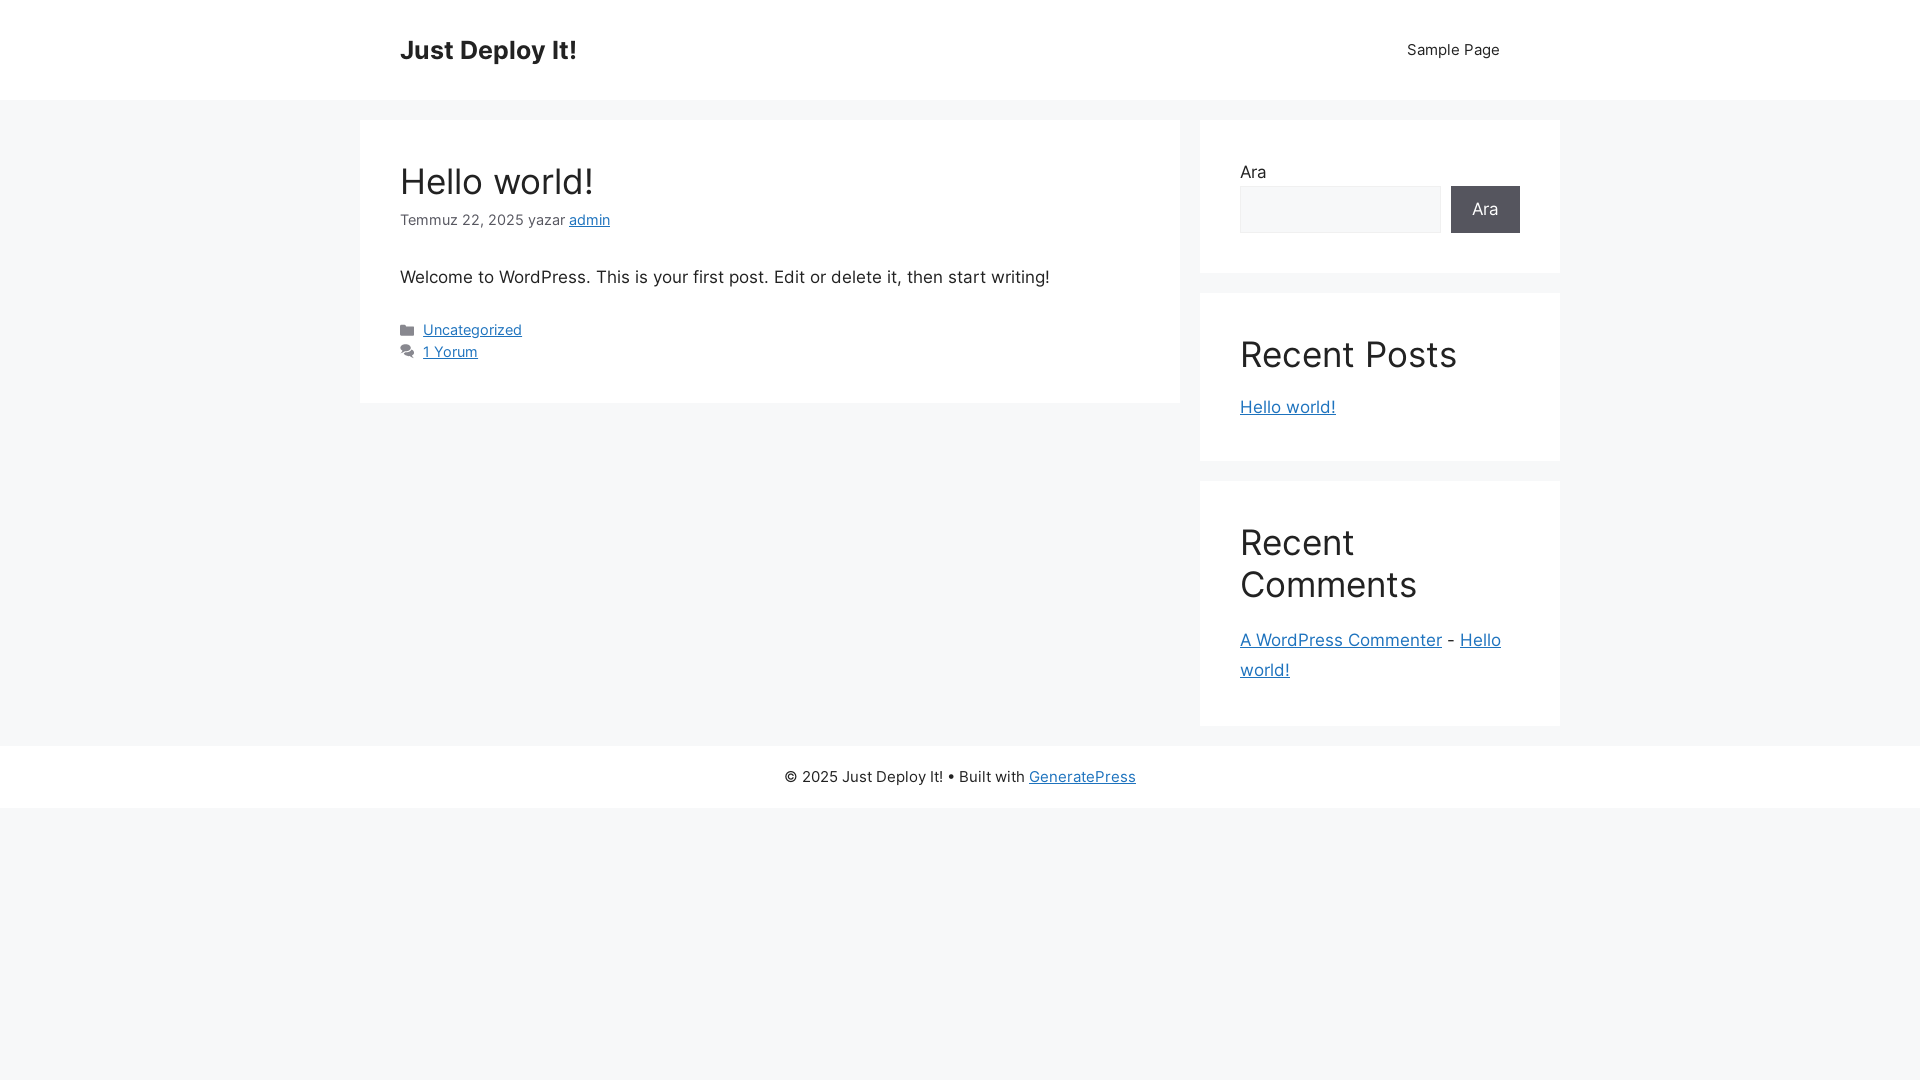
Task: Click the © 2025 Just Deploy It! footer text
Action: click(863, 777)
